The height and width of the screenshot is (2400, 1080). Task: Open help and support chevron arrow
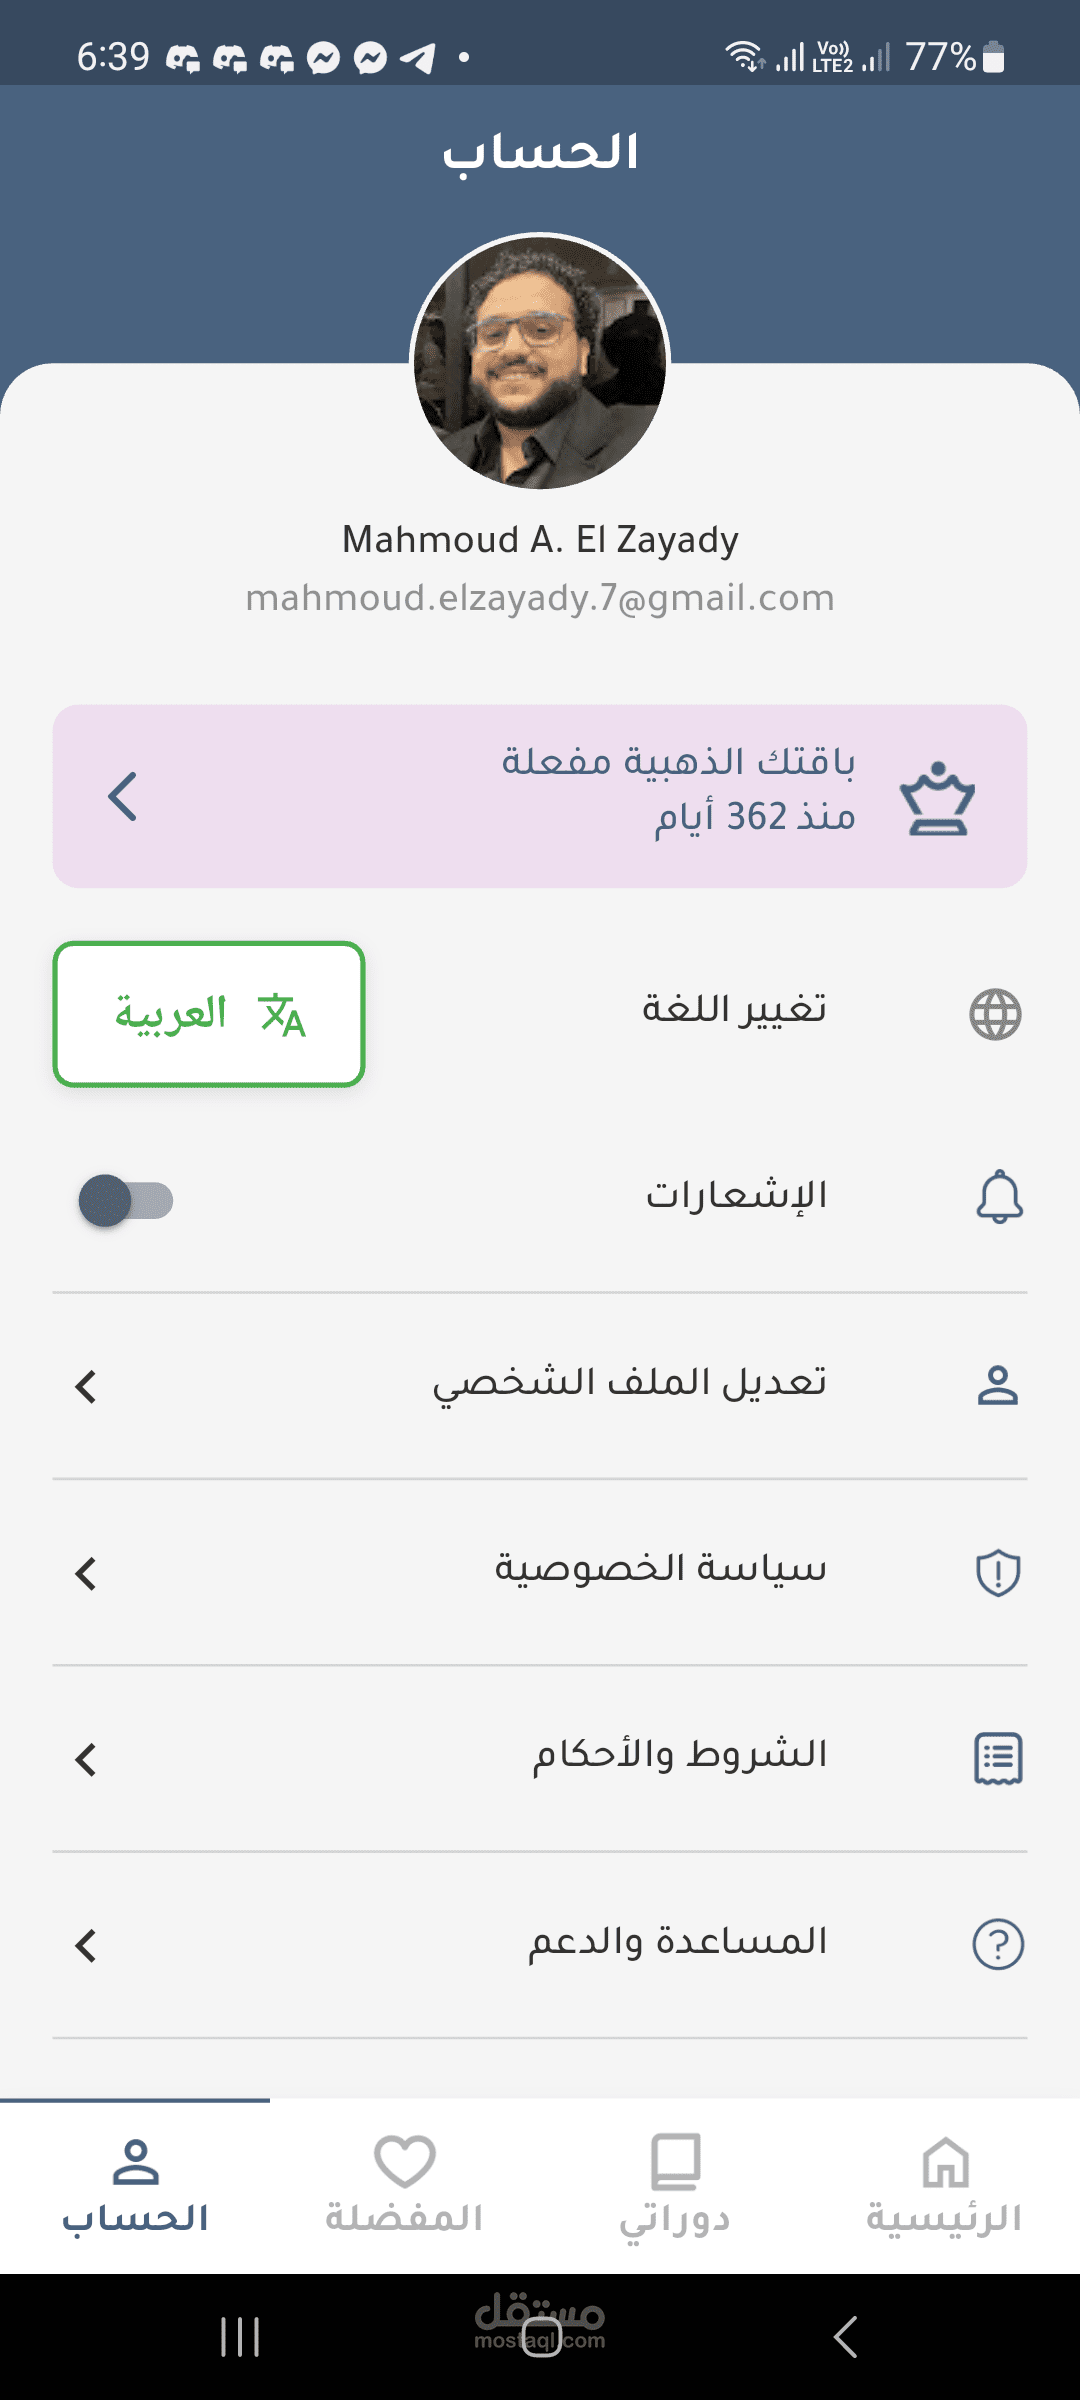(x=86, y=1946)
